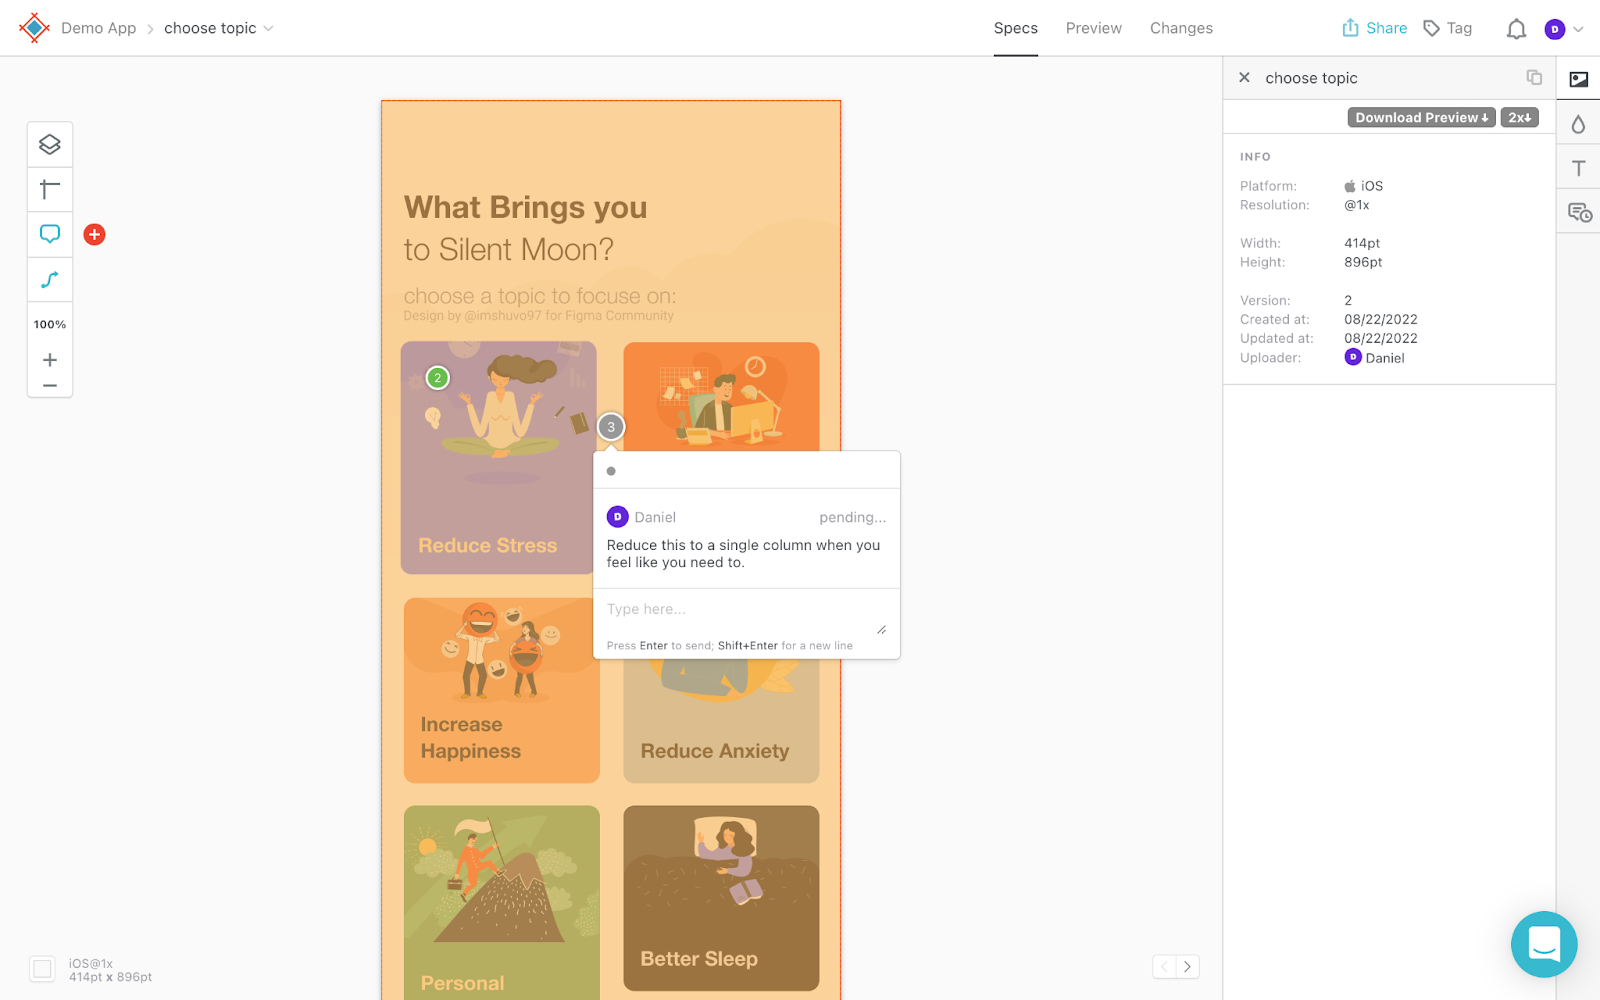This screenshot has height=1000, width=1600.
Task: Open the comments history panel icon
Action: [x=1580, y=213]
